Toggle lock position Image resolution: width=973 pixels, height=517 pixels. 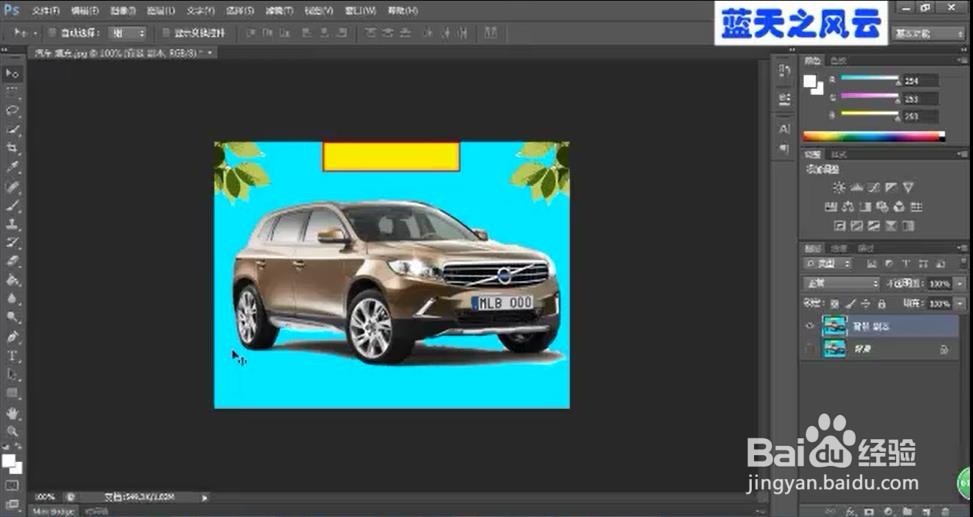pyautogui.click(x=866, y=303)
